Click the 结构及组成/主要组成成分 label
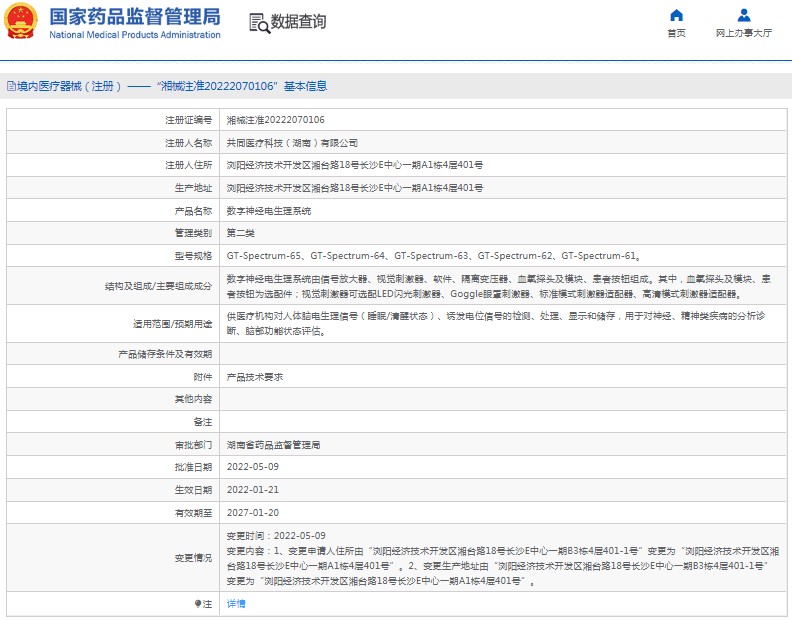 159,286
